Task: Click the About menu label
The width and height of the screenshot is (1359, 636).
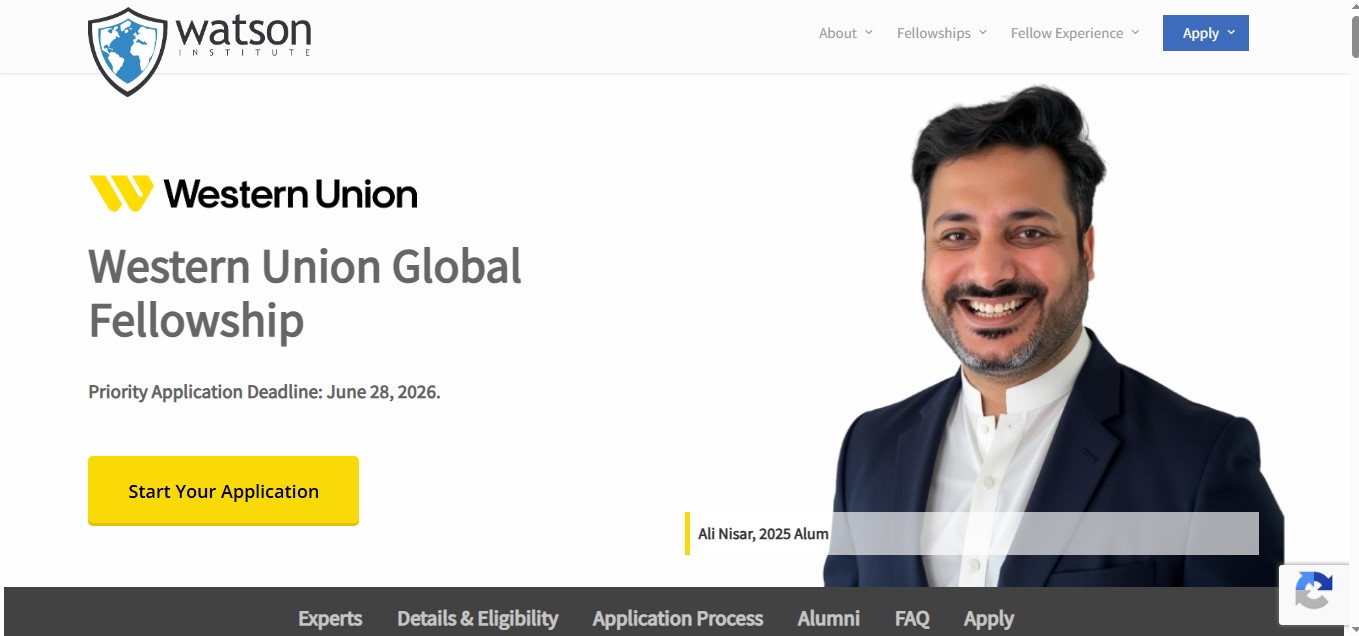Action: tap(837, 33)
